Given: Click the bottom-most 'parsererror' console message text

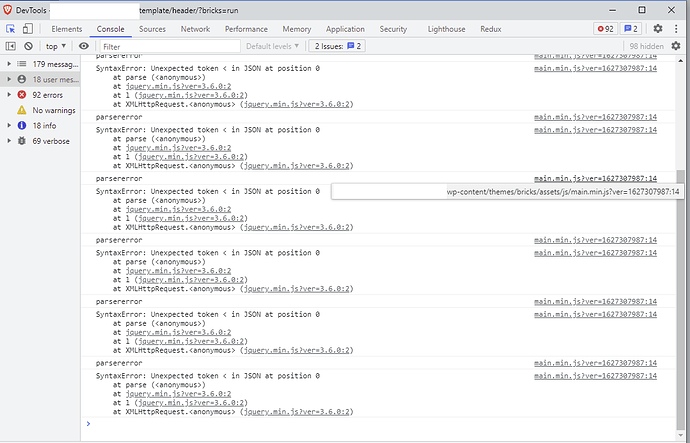Looking at the screenshot, I should pyautogui.click(x=119, y=363).
